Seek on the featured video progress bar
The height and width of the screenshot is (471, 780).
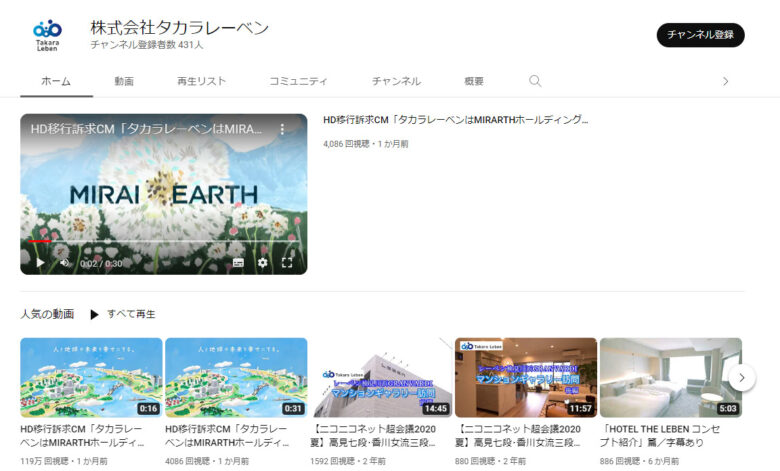click(164, 241)
